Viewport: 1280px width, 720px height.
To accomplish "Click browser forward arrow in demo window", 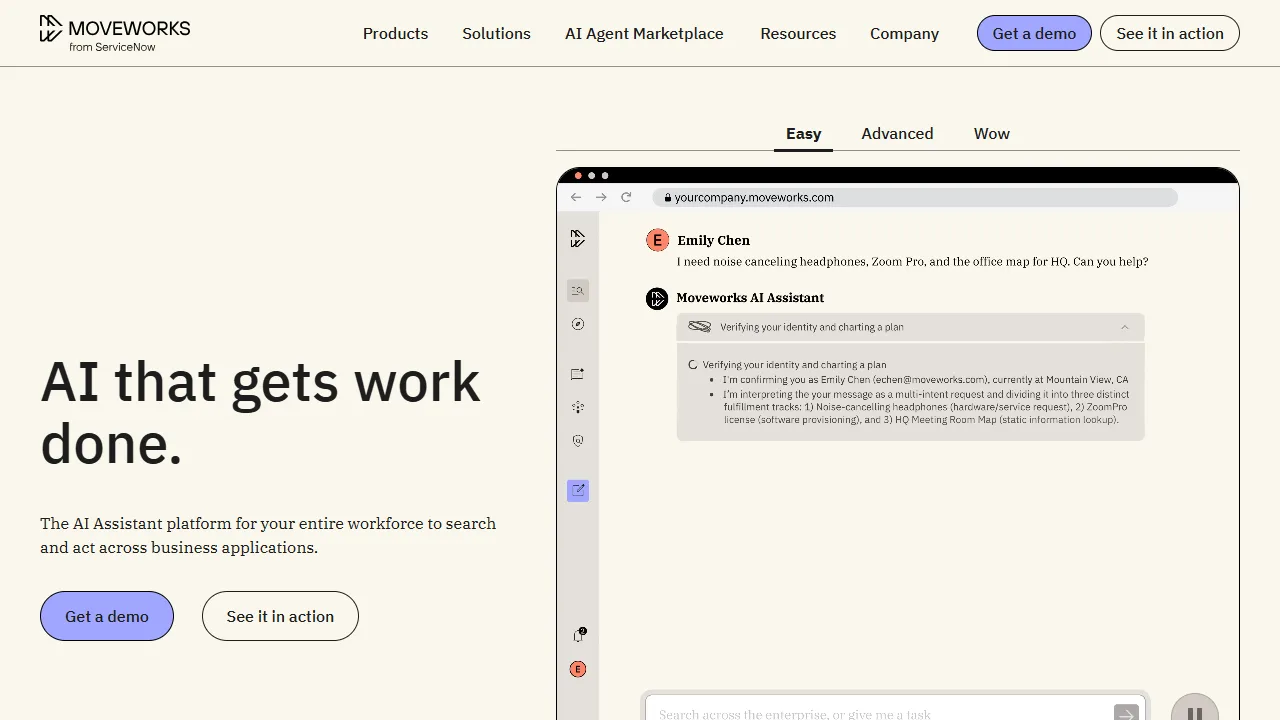I will tap(601, 197).
